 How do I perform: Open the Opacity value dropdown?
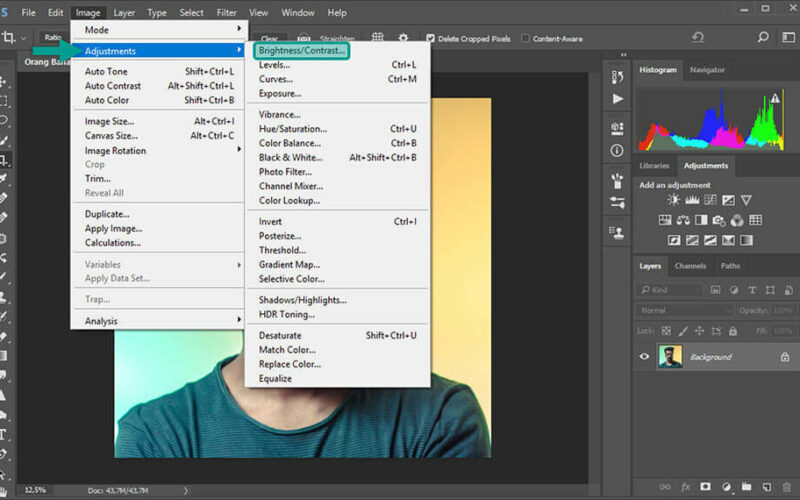pyautogui.click(x=783, y=310)
